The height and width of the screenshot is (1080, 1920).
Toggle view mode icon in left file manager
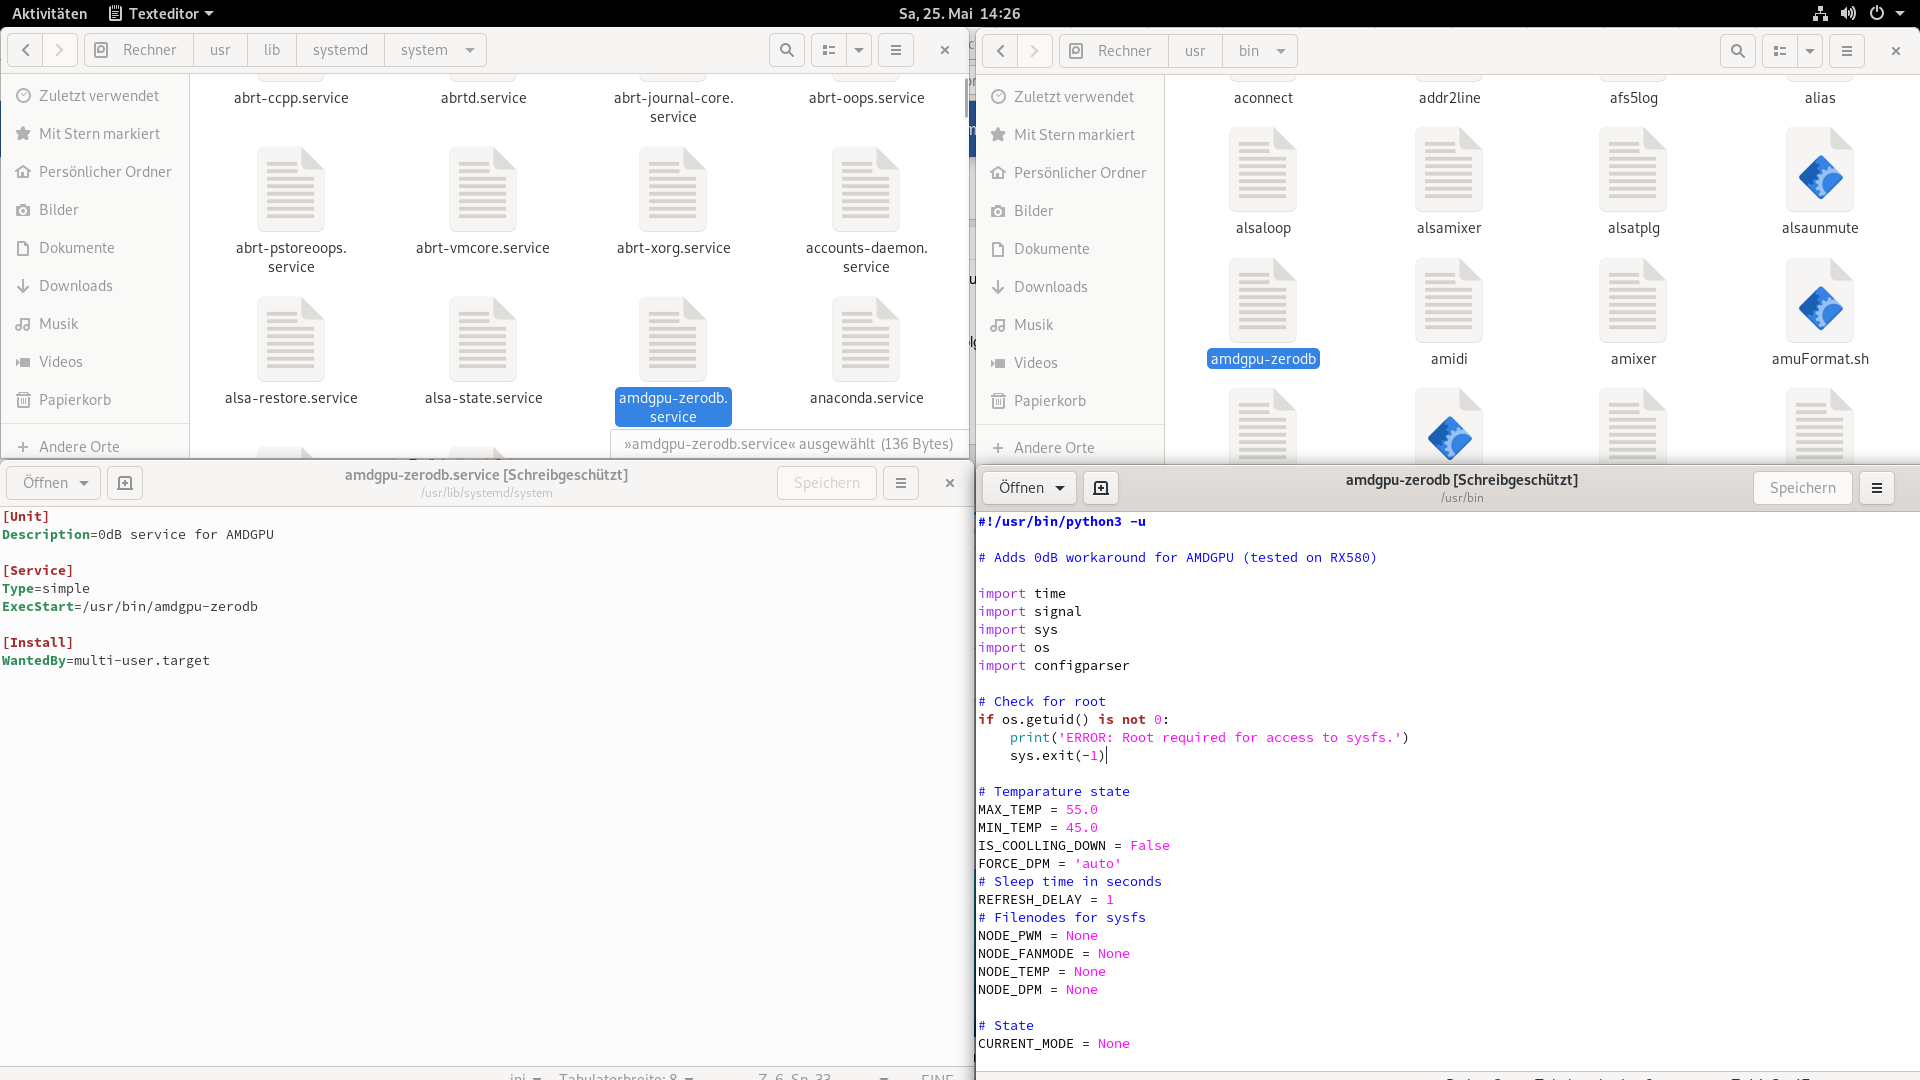(829, 50)
